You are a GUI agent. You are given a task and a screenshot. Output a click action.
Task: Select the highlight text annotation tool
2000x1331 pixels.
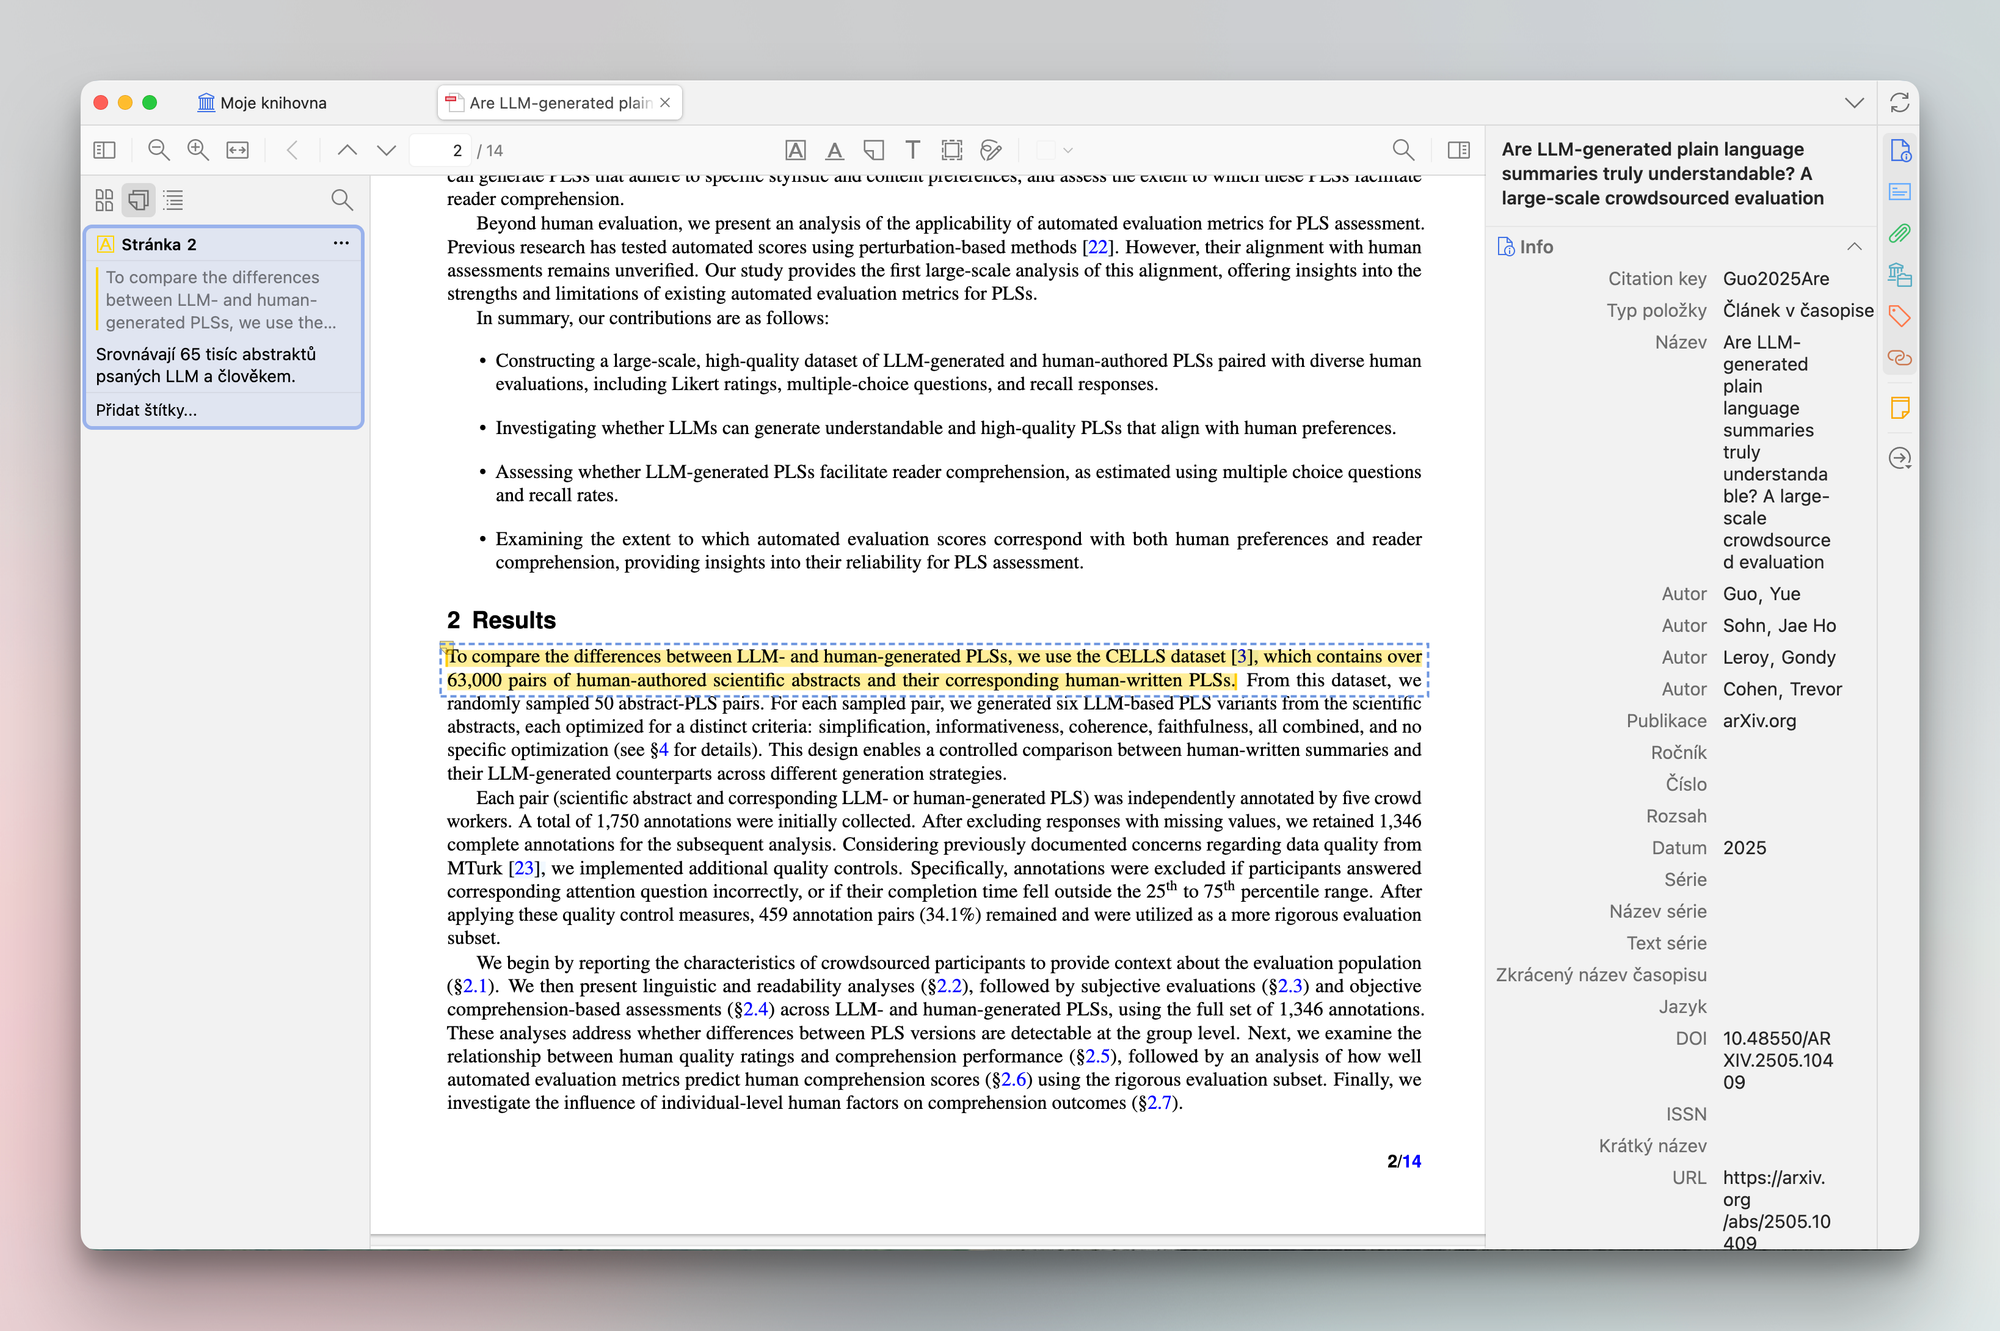click(795, 150)
